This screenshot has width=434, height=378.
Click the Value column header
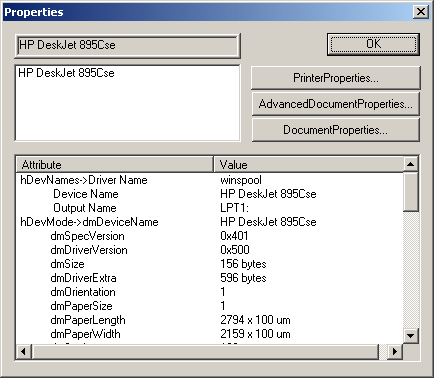click(308, 165)
